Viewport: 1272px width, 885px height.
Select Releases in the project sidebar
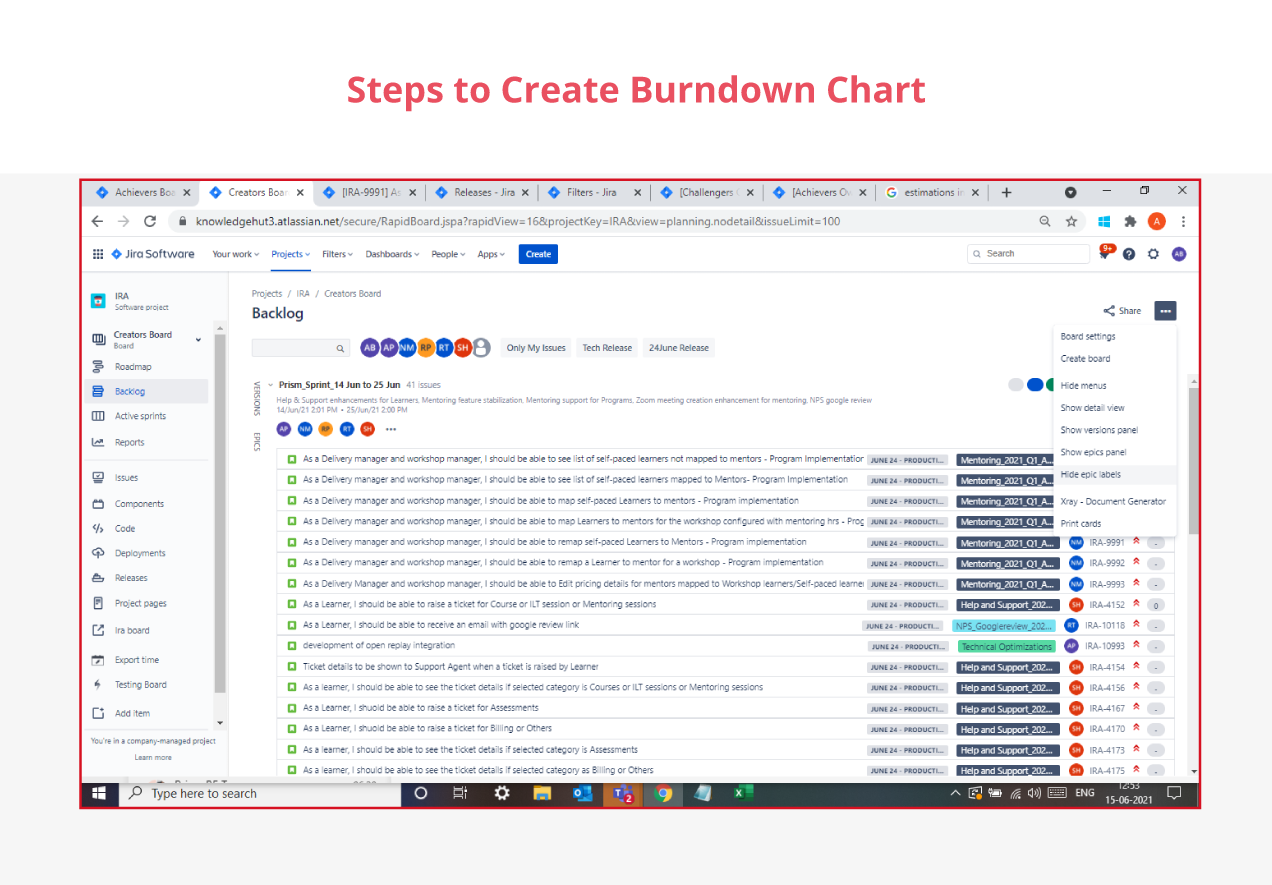(129, 578)
